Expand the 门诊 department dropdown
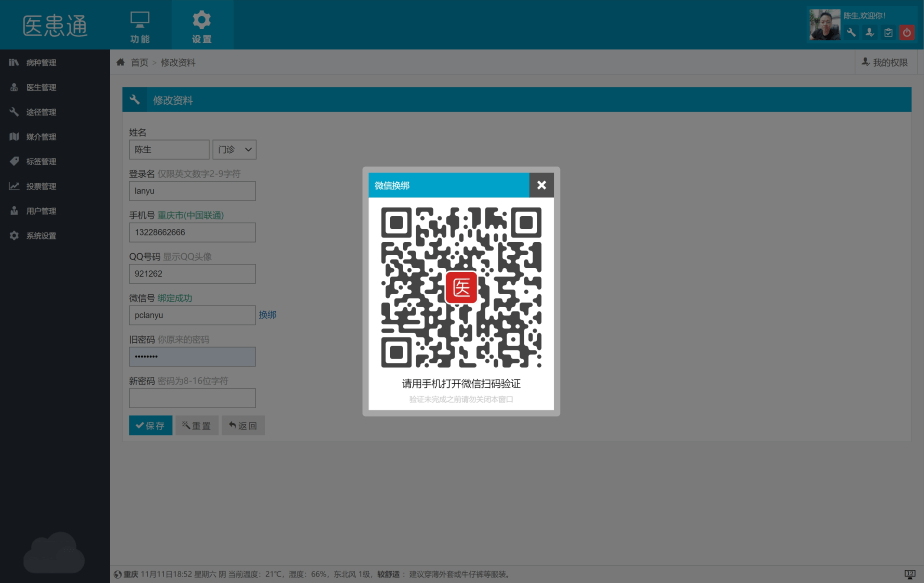The width and height of the screenshot is (924, 583). [235, 150]
